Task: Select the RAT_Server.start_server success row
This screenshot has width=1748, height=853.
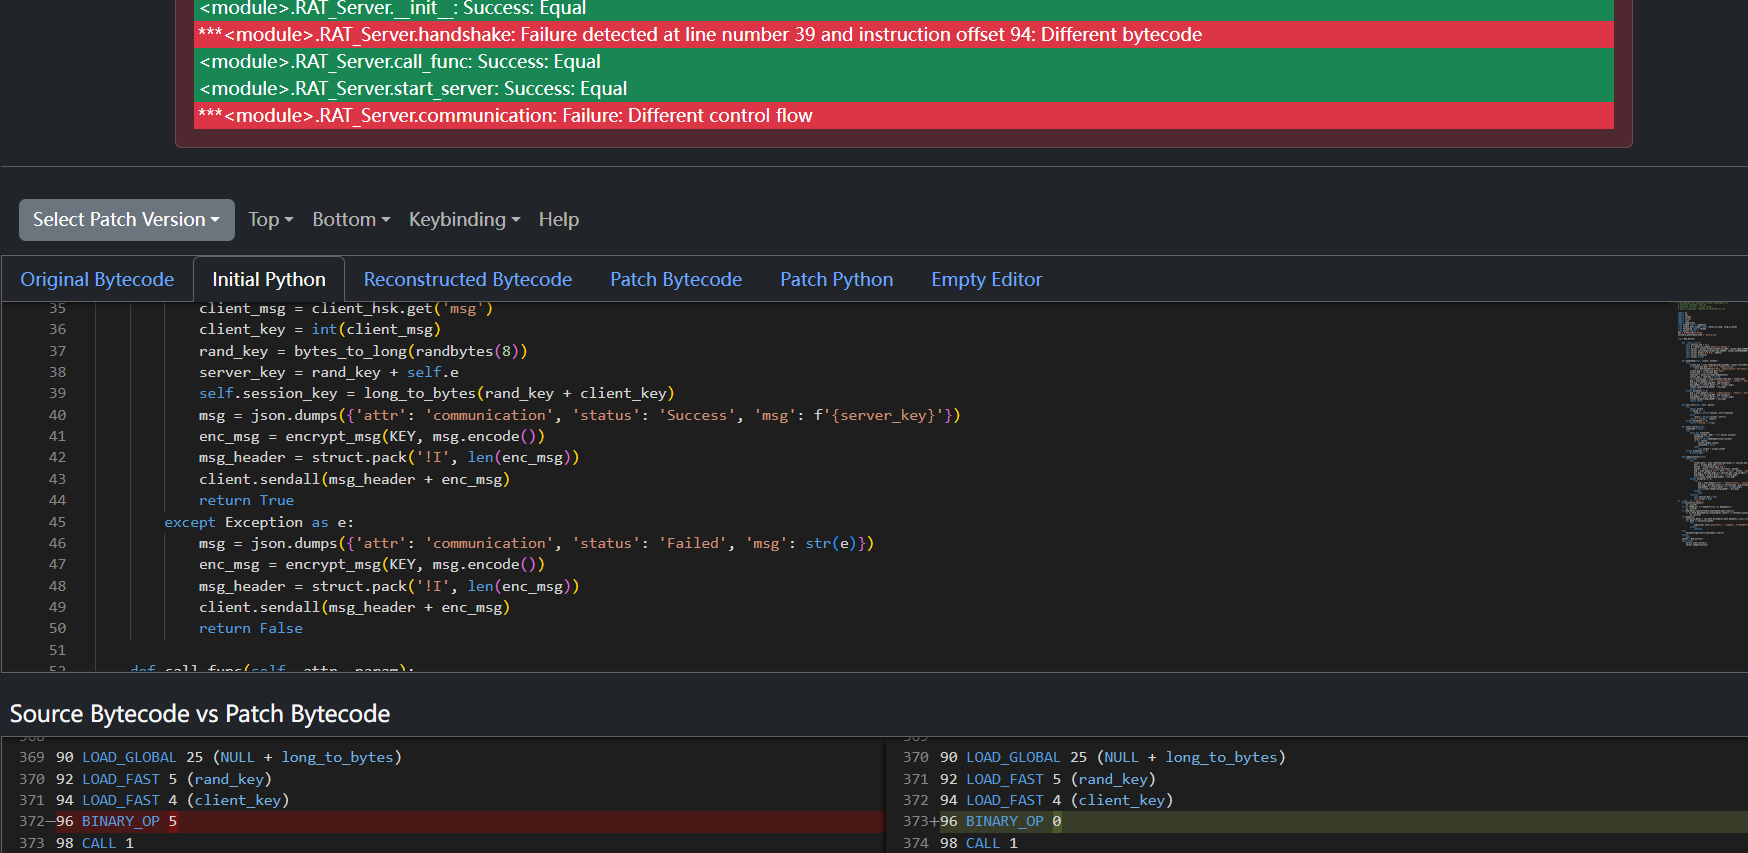Action: [x=903, y=89]
